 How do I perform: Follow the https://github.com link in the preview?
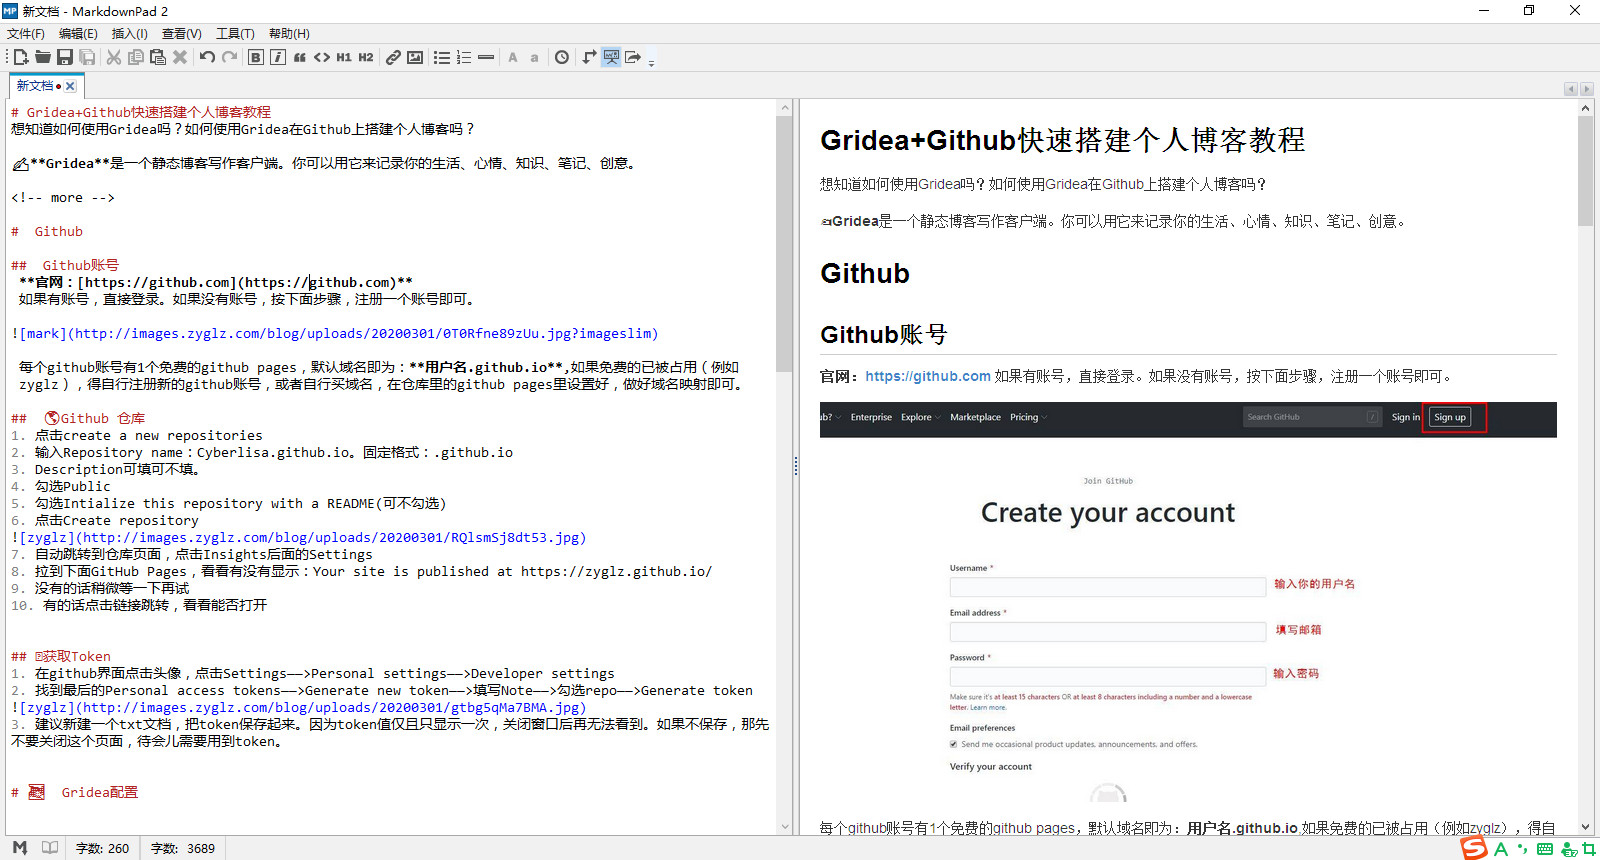click(x=927, y=376)
